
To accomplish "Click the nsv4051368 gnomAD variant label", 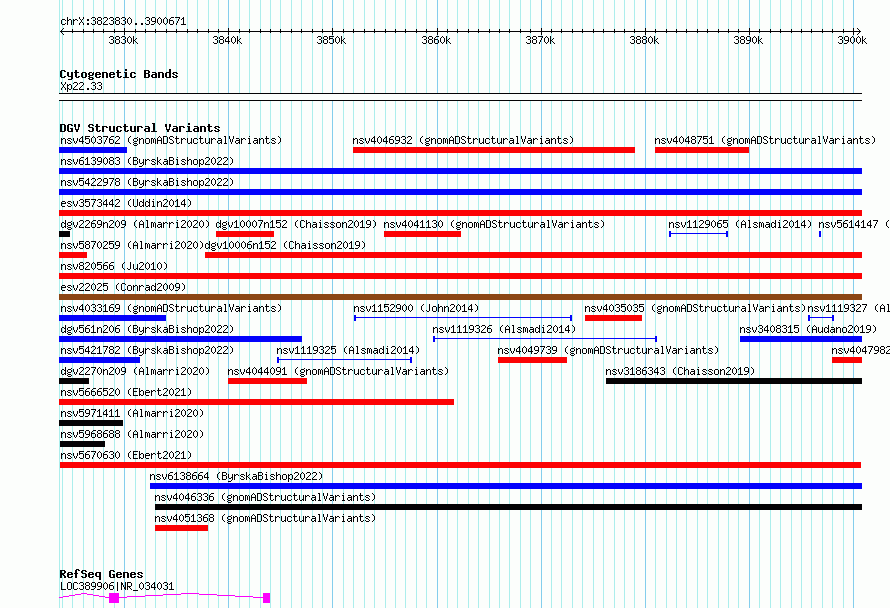I will tap(265, 518).
